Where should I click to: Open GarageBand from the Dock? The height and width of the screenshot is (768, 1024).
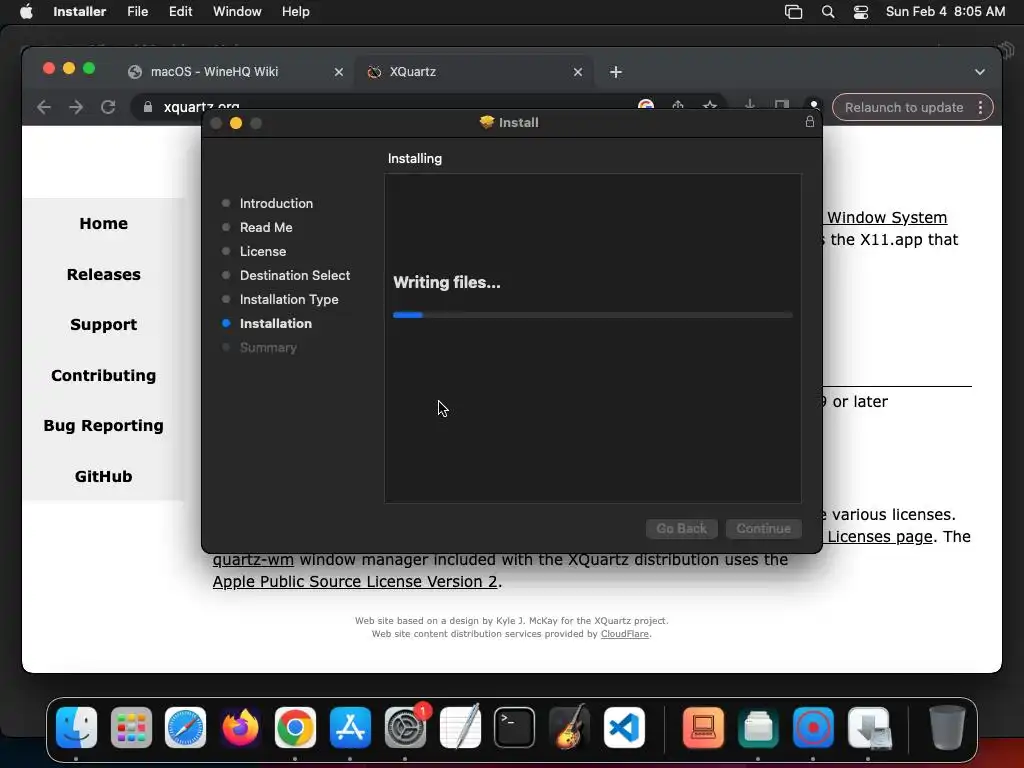[569, 727]
